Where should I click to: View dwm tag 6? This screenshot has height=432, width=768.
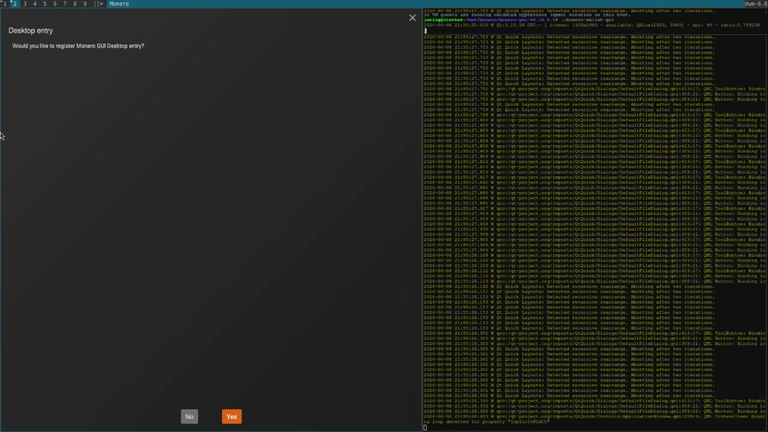(54, 3)
